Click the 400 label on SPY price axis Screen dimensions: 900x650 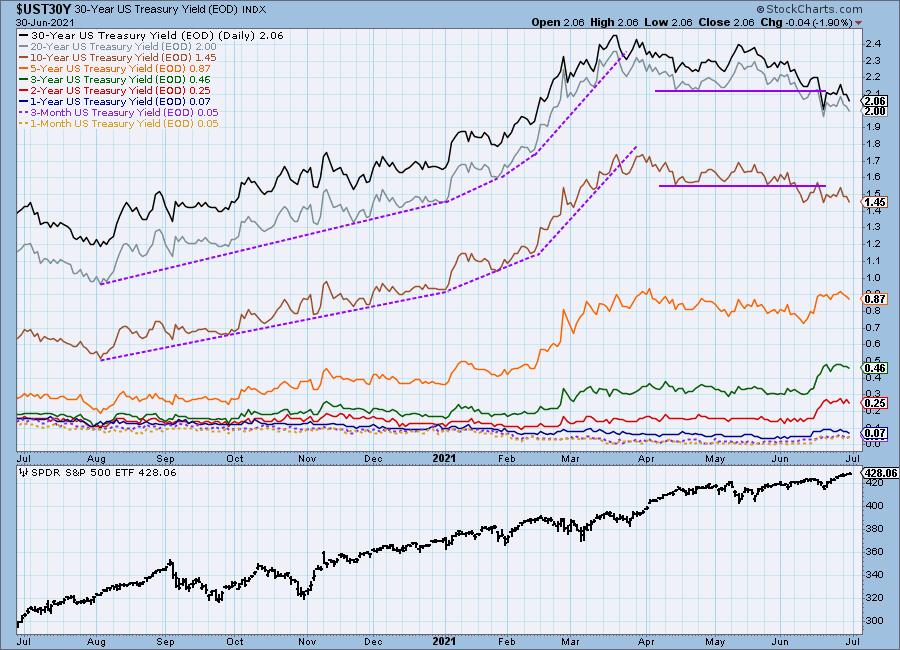click(874, 506)
